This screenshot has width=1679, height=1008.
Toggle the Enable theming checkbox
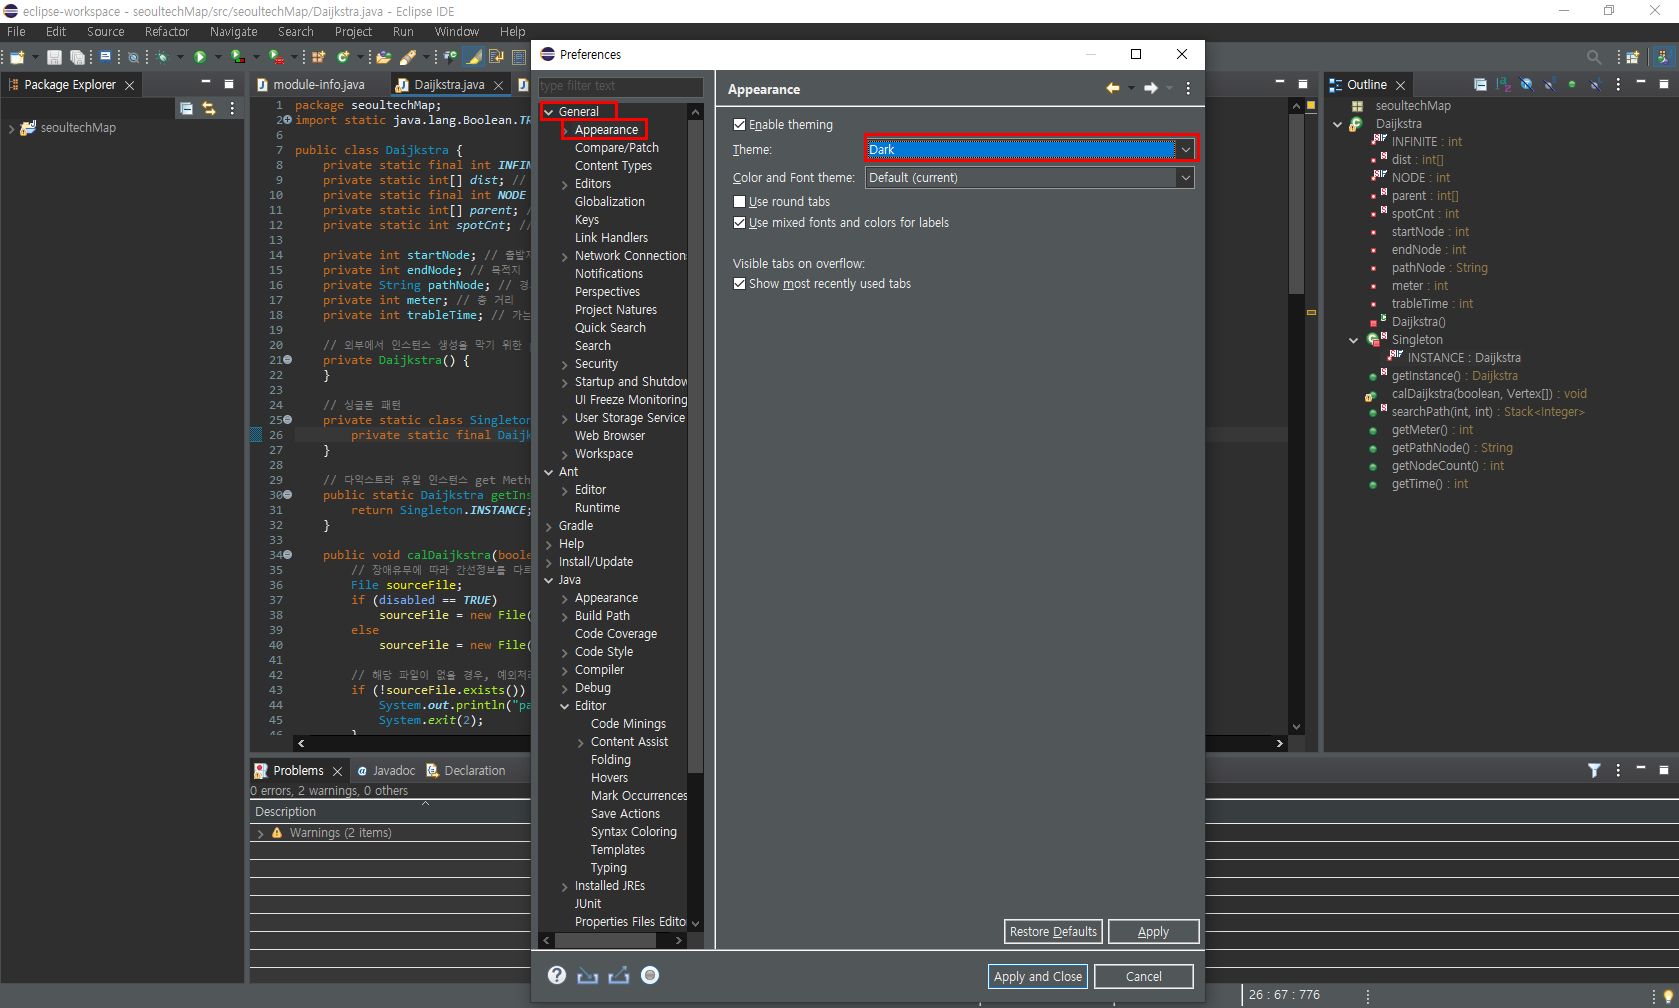[x=740, y=125]
